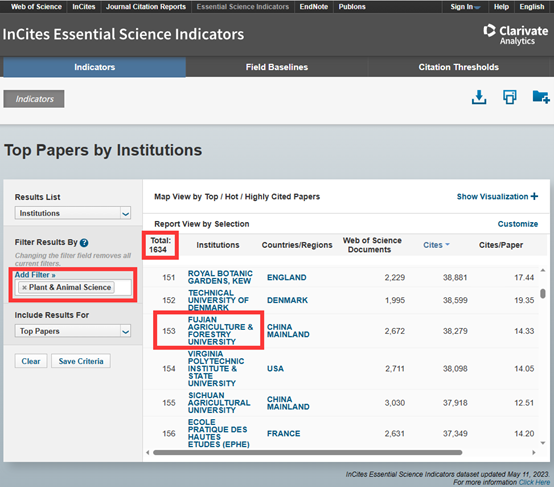Open the Filter Results By help icon
Viewport: 554px width, 487px height.
pyautogui.click(x=84, y=242)
